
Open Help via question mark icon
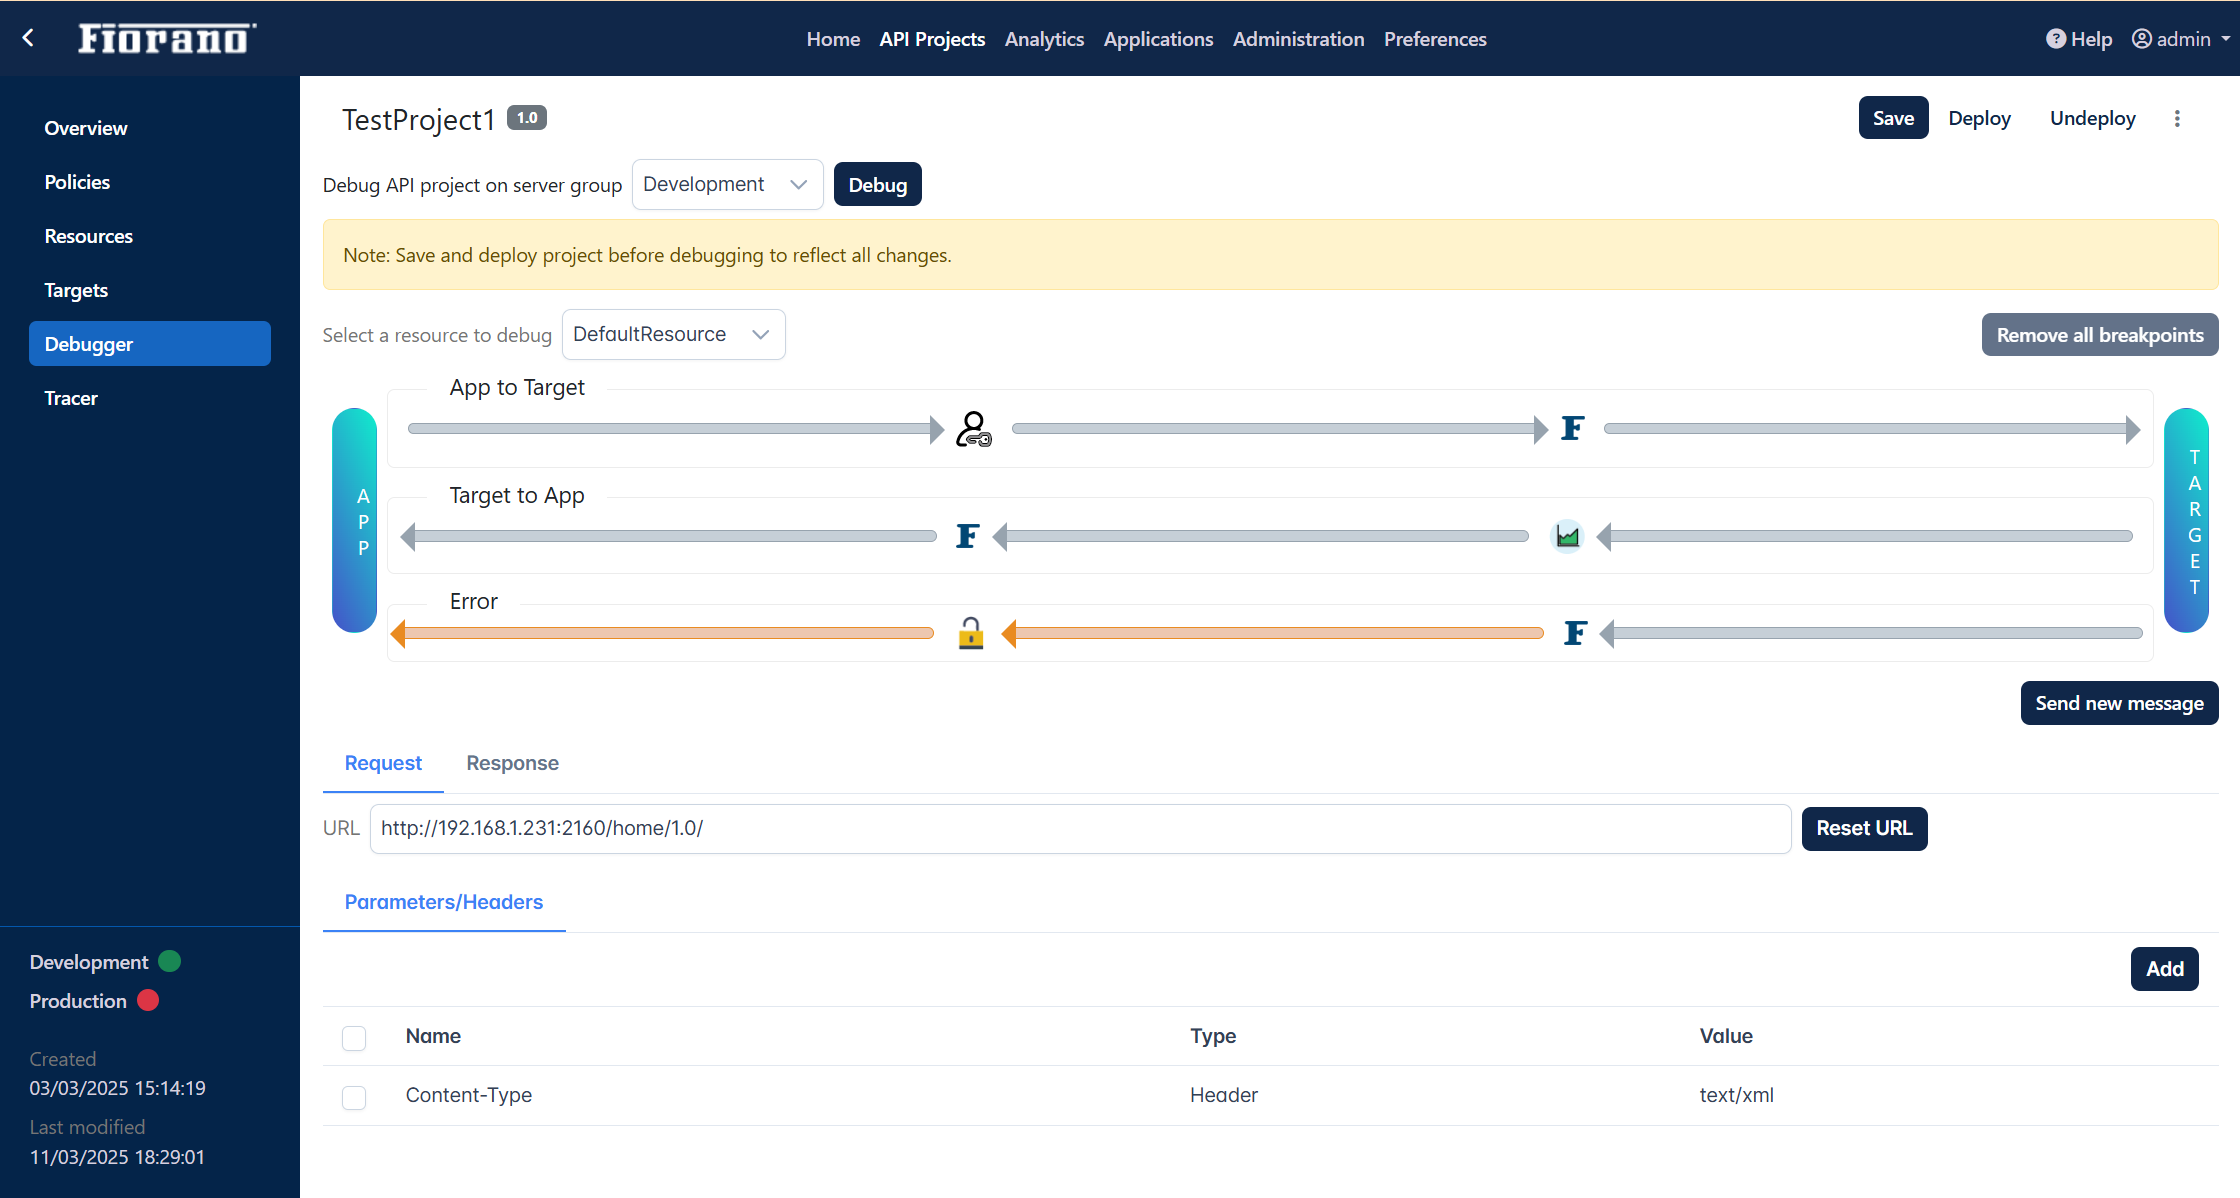[2056, 39]
